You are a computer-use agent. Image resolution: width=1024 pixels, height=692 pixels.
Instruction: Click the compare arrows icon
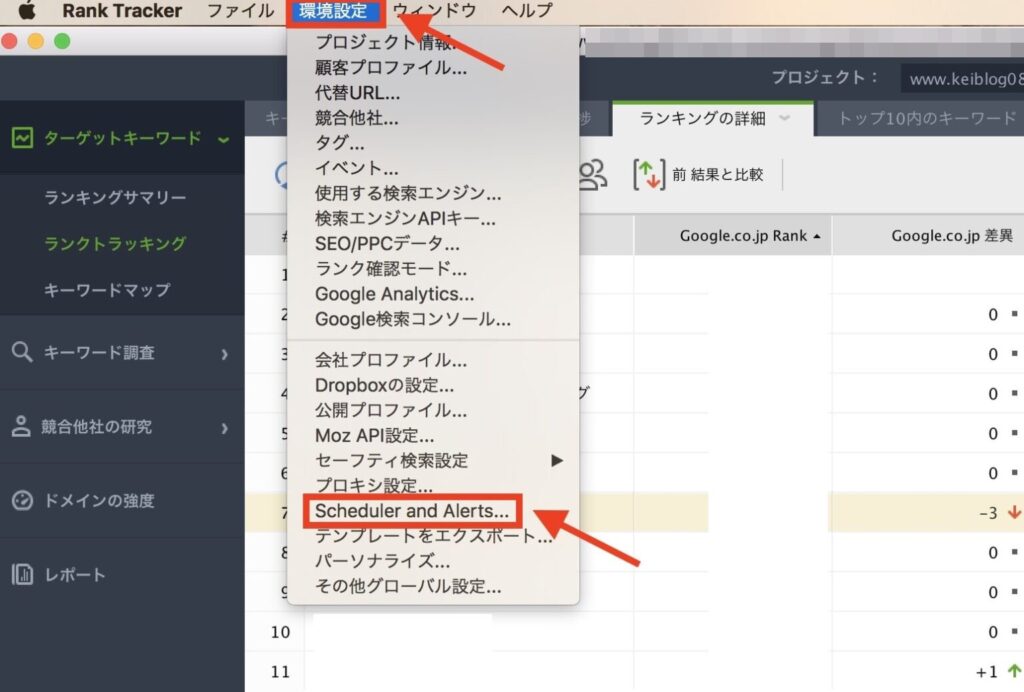click(648, 175)
